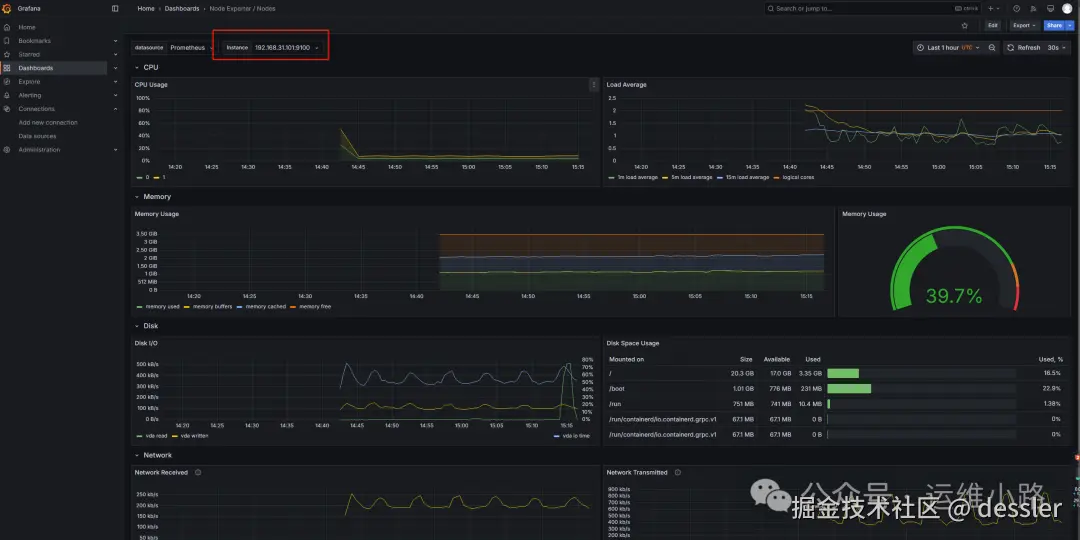
Task: Toggle the 1m load average legend series
Action: click(633, 177)
